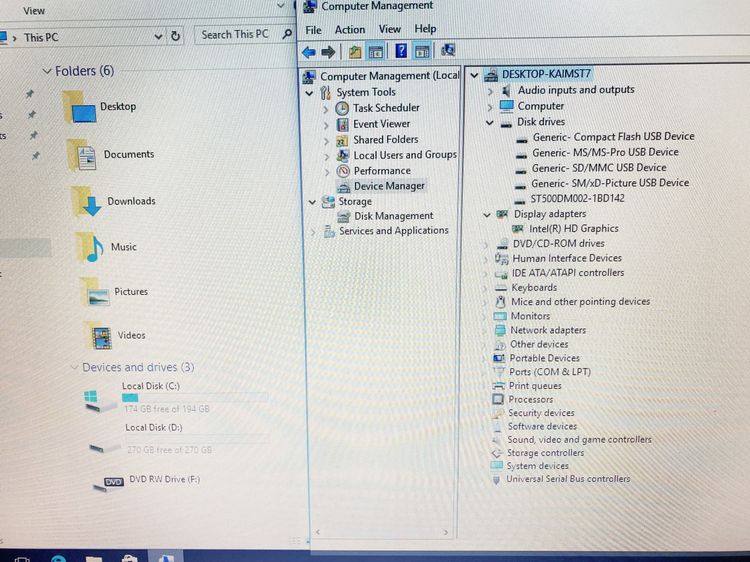The width and height of the screenshot is (750, 562).
Task: Open the View tab in File Explorer
Action: 34,11
